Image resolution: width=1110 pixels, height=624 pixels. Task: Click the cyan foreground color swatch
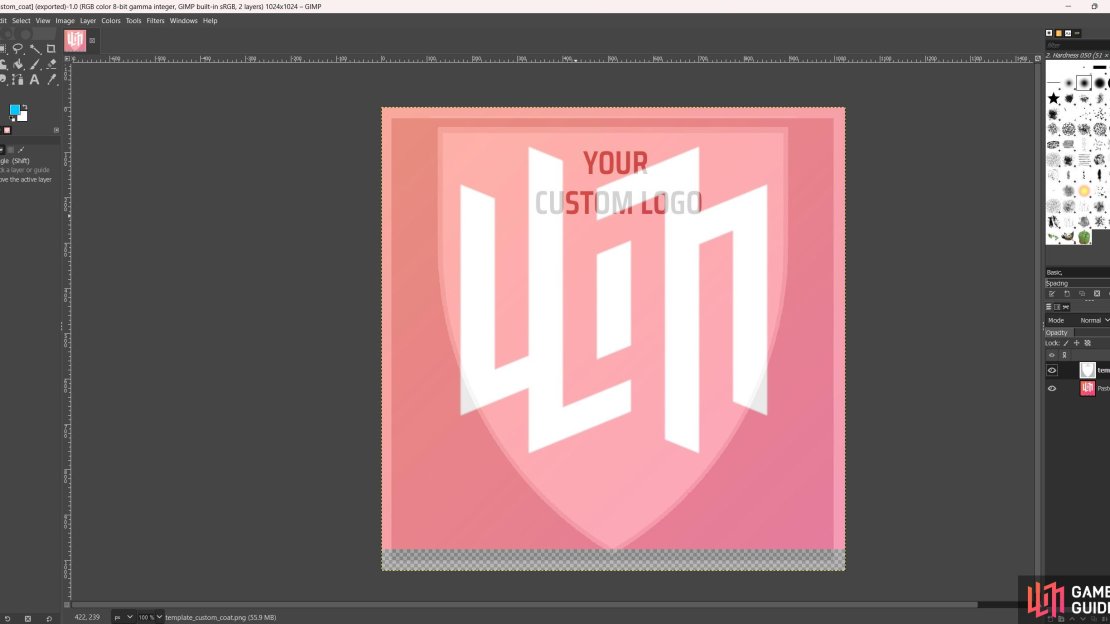(x=14, y=110)
